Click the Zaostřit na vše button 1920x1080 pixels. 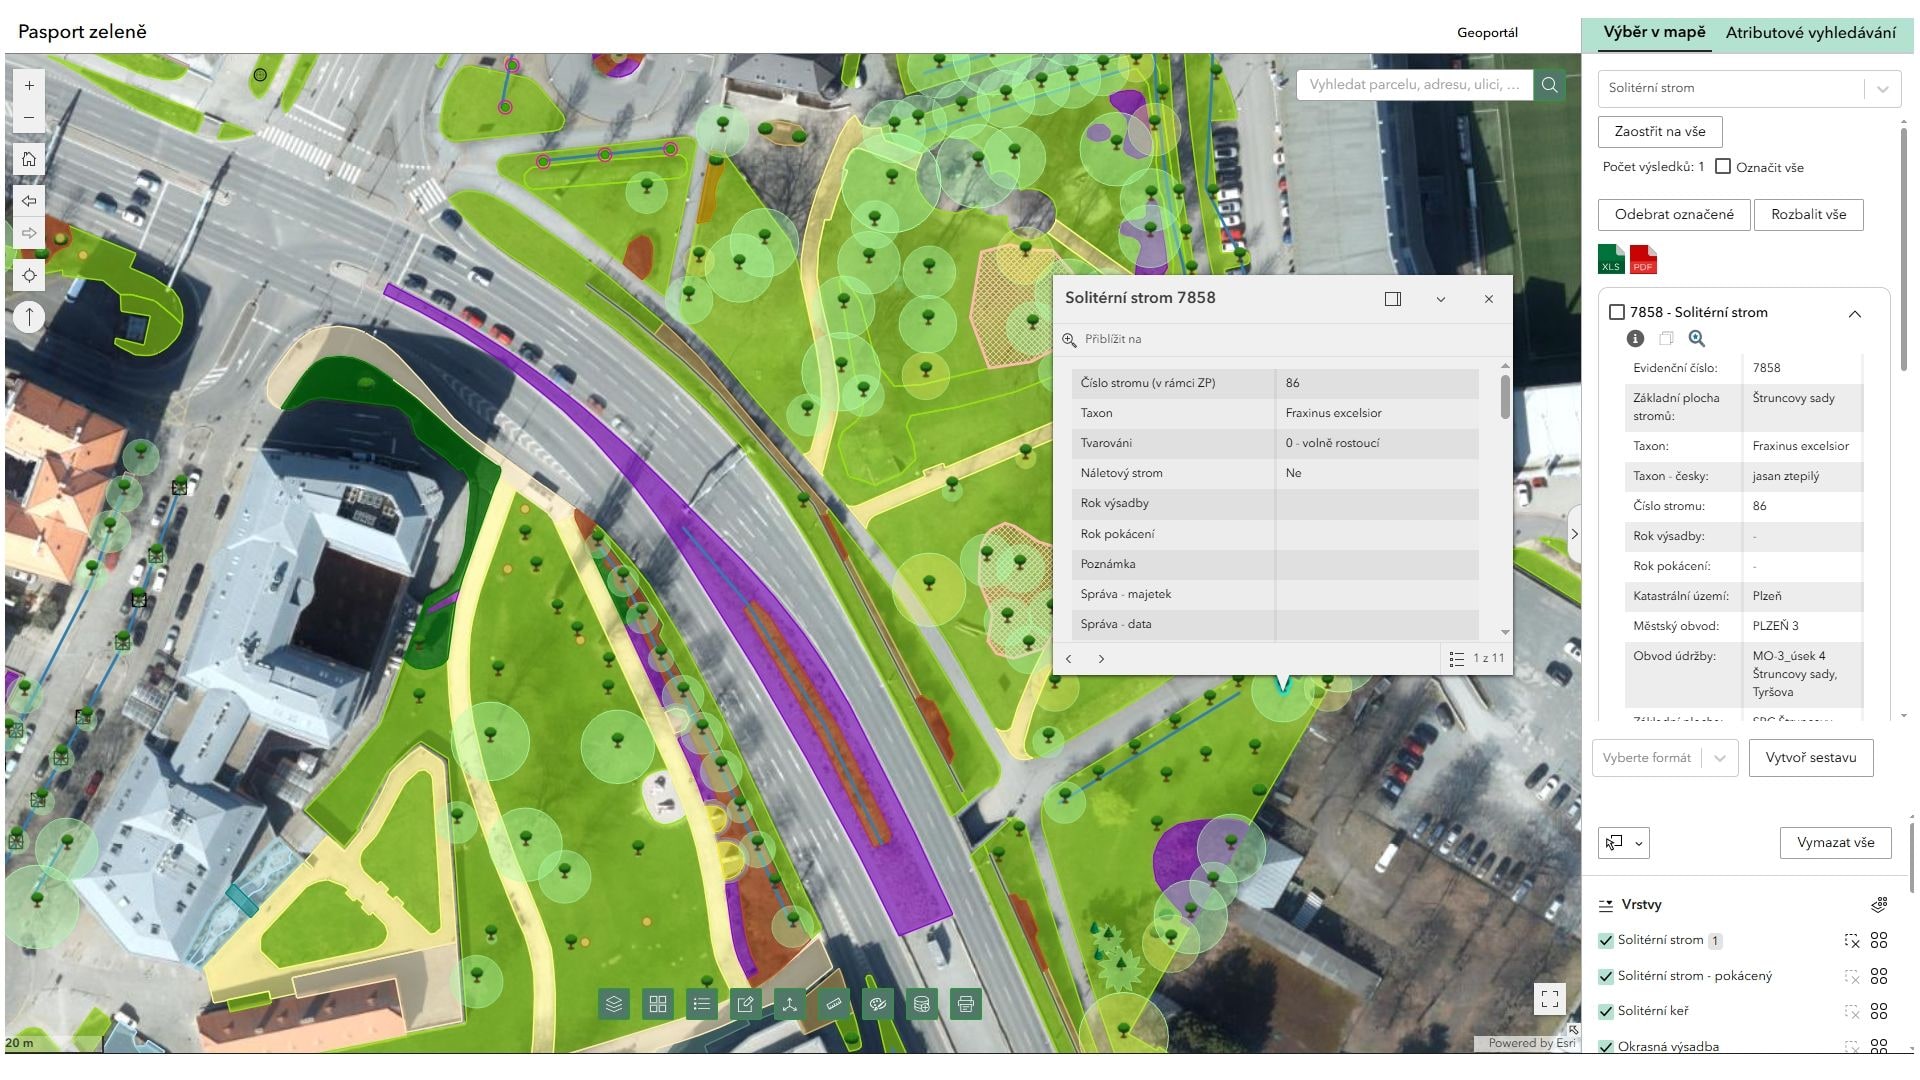point(1660,132)
